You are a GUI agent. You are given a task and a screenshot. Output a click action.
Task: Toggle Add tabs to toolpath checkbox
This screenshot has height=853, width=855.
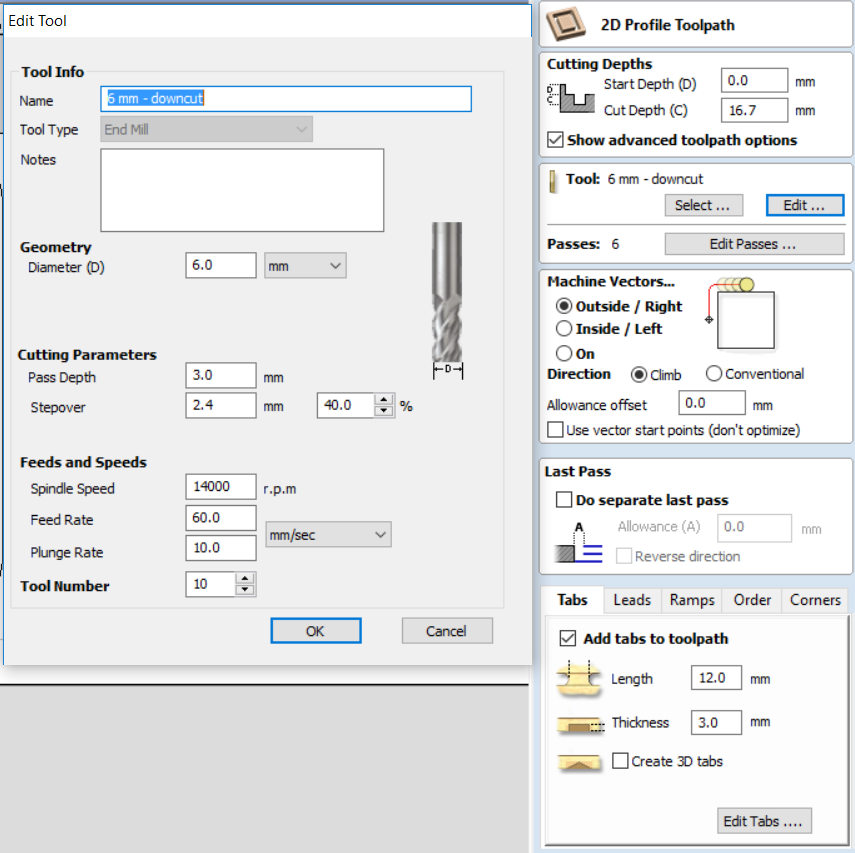click(x=568, y=638)
